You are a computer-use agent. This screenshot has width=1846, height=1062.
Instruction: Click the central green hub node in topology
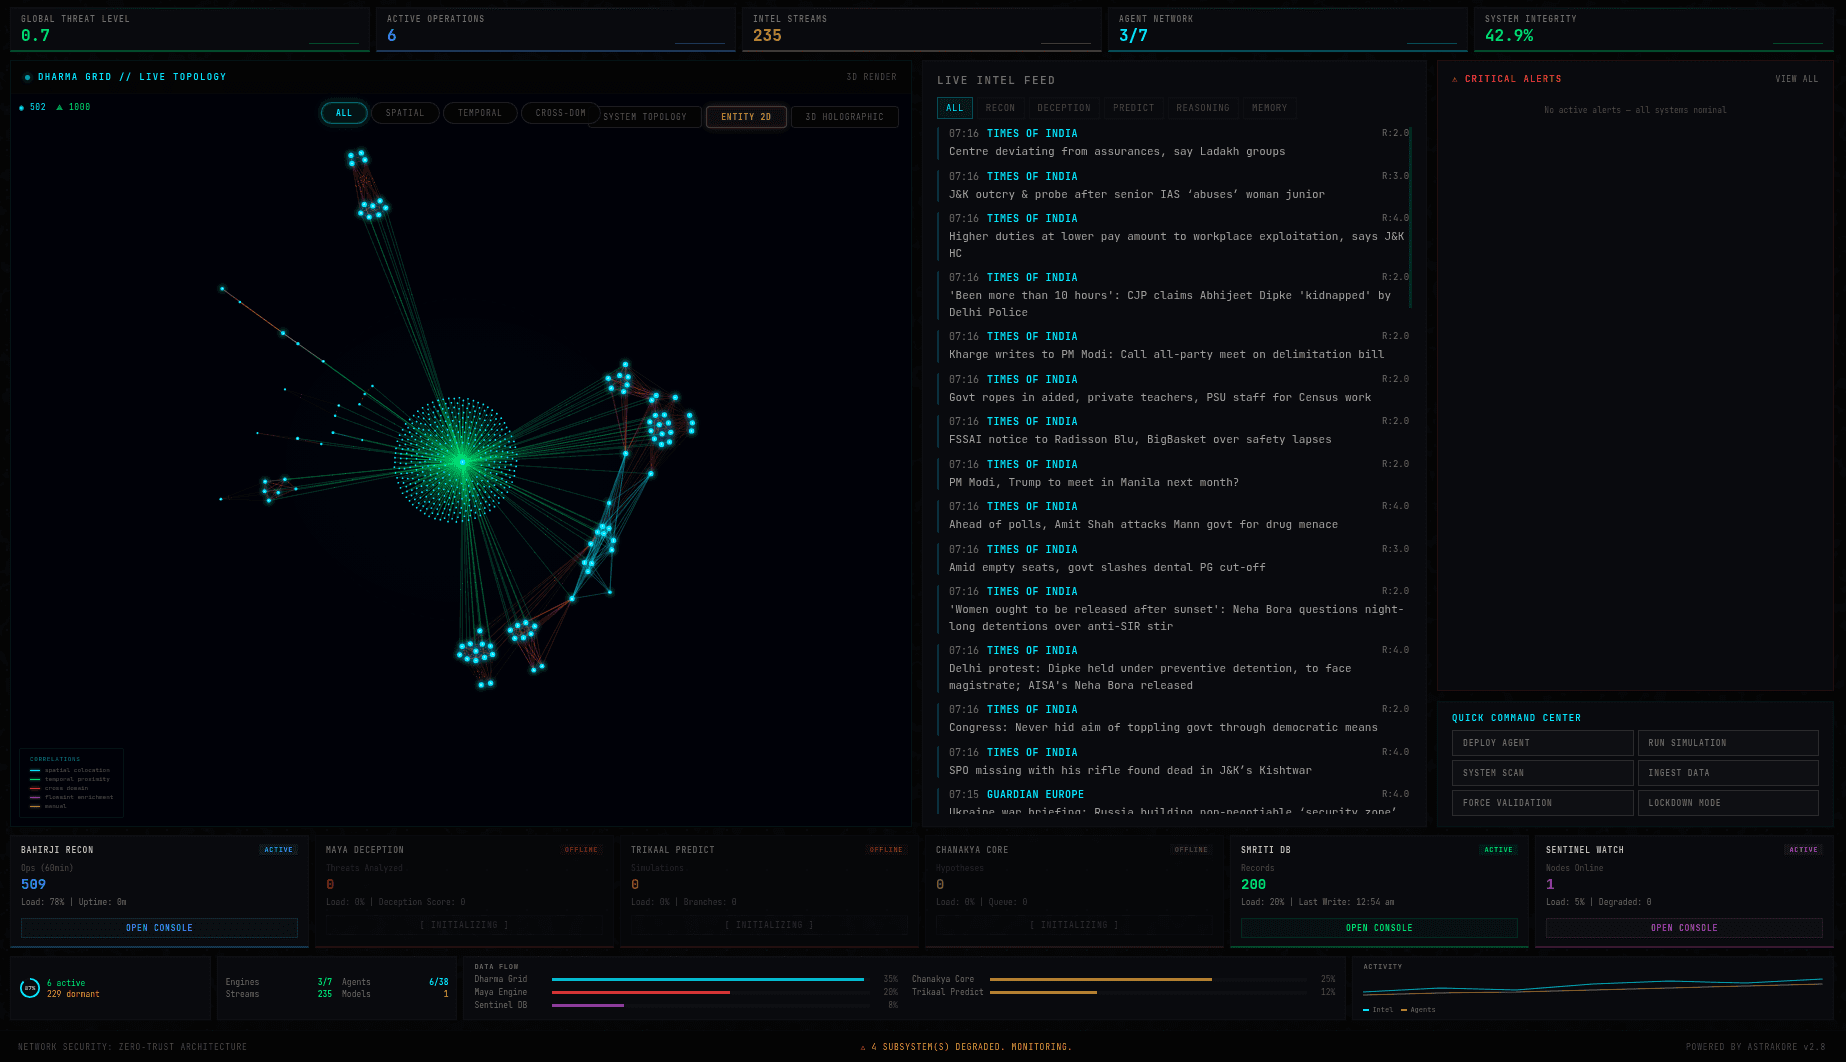tap(461, 462)
